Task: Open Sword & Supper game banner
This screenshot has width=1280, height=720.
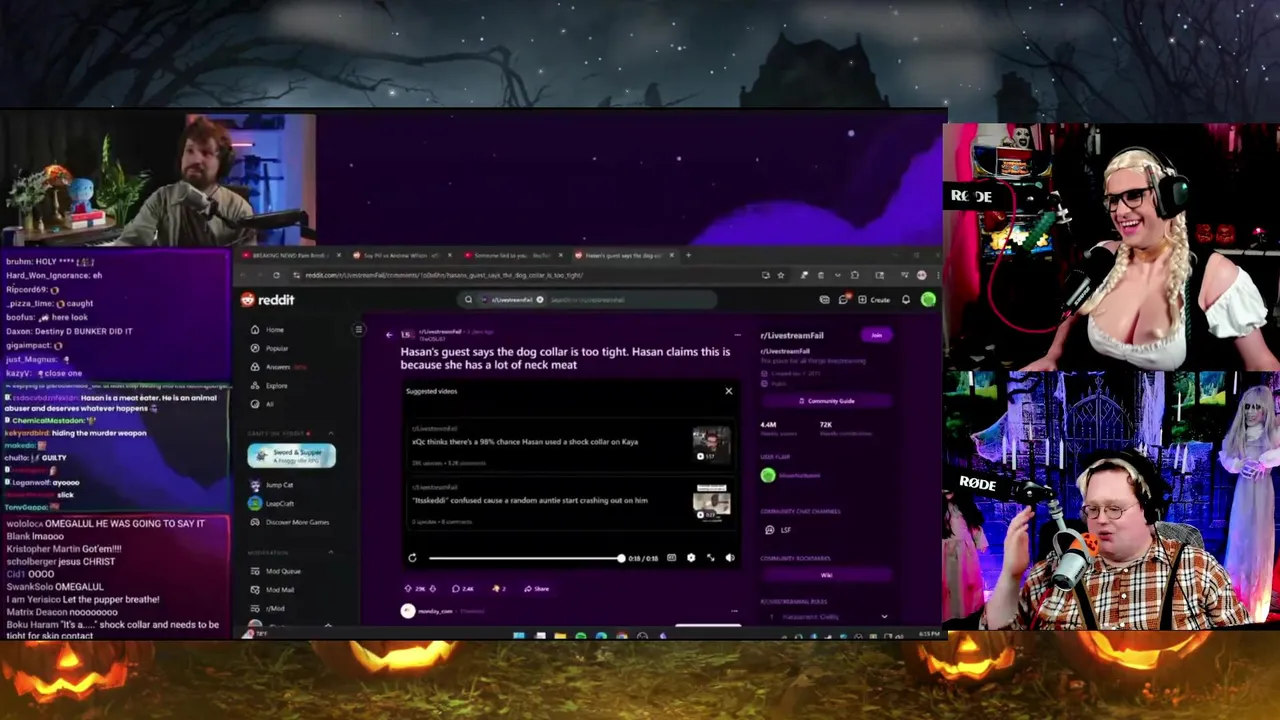Action: pos(292,455)
